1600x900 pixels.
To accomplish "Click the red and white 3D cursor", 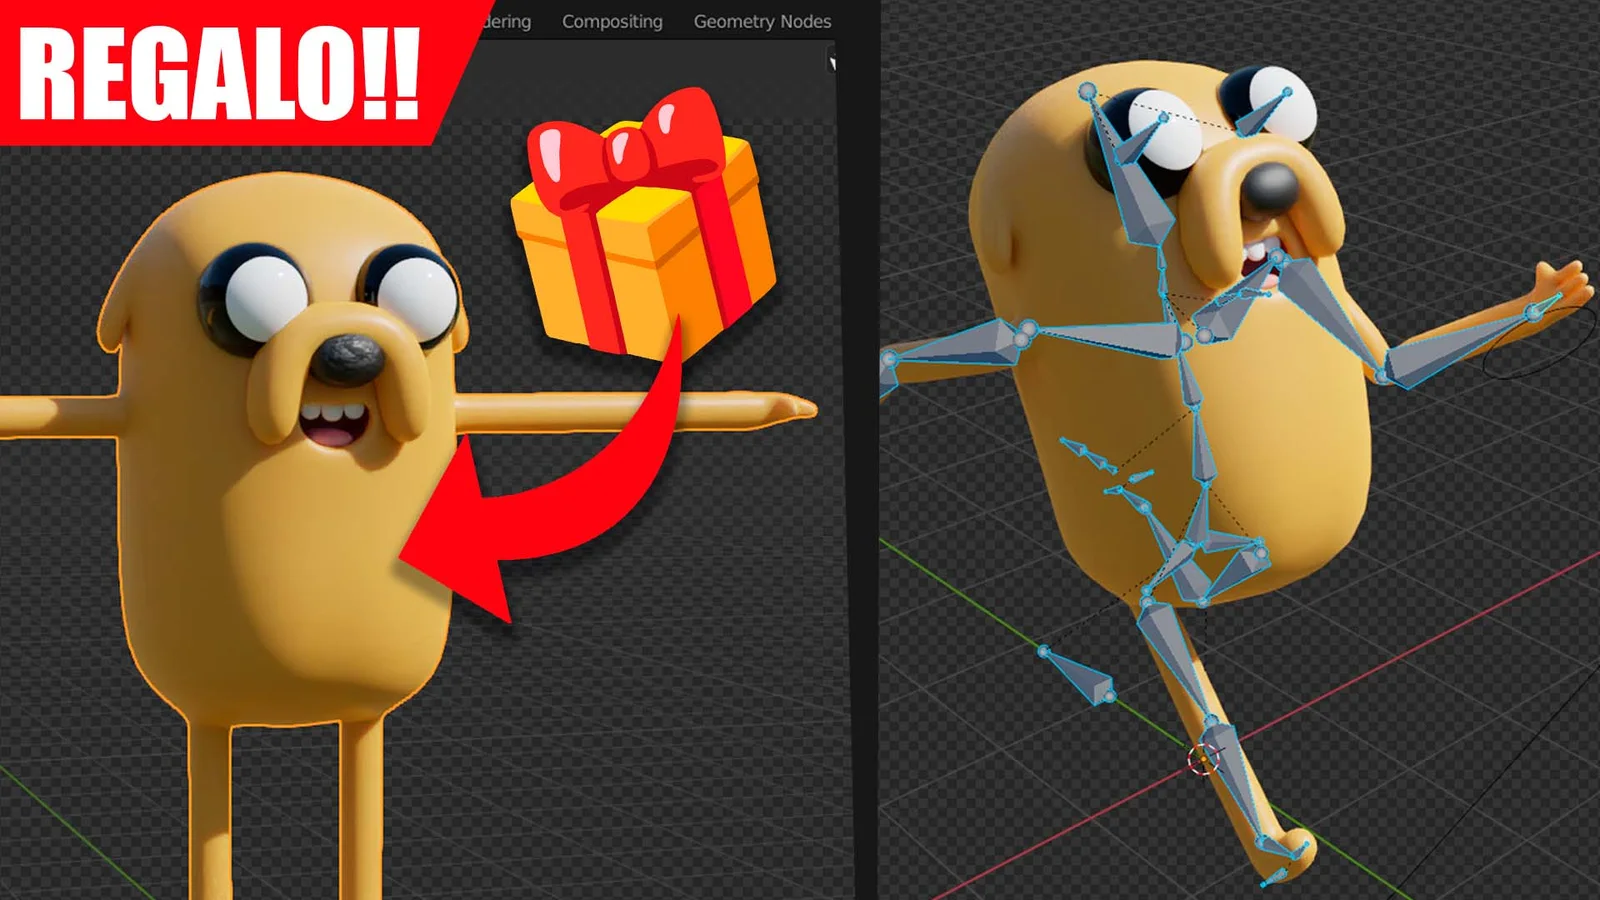I will [1203, 759].
